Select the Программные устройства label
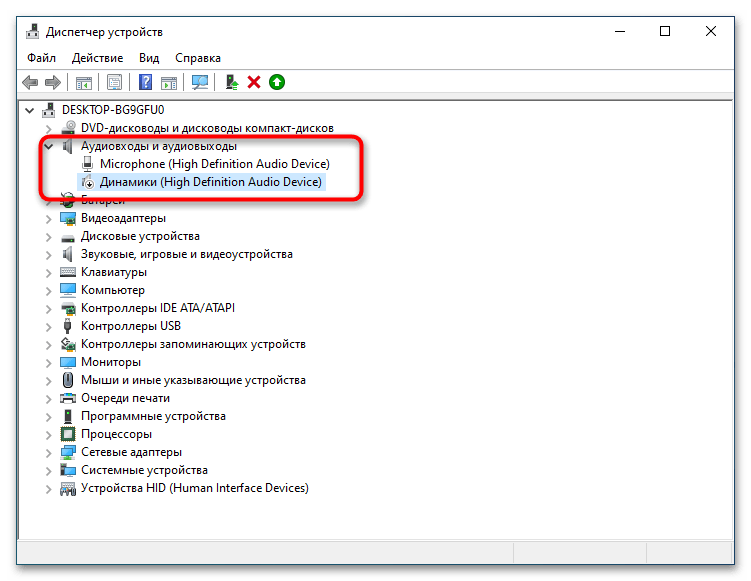This screenshot has height=581, width=751. coord(153,416)
